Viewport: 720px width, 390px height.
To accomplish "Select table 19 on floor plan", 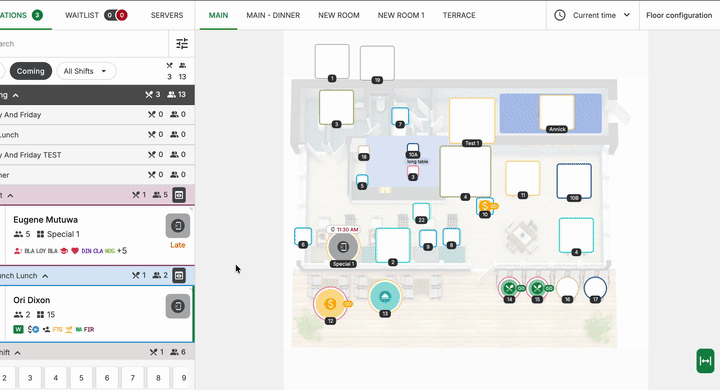I will (377, 62).
